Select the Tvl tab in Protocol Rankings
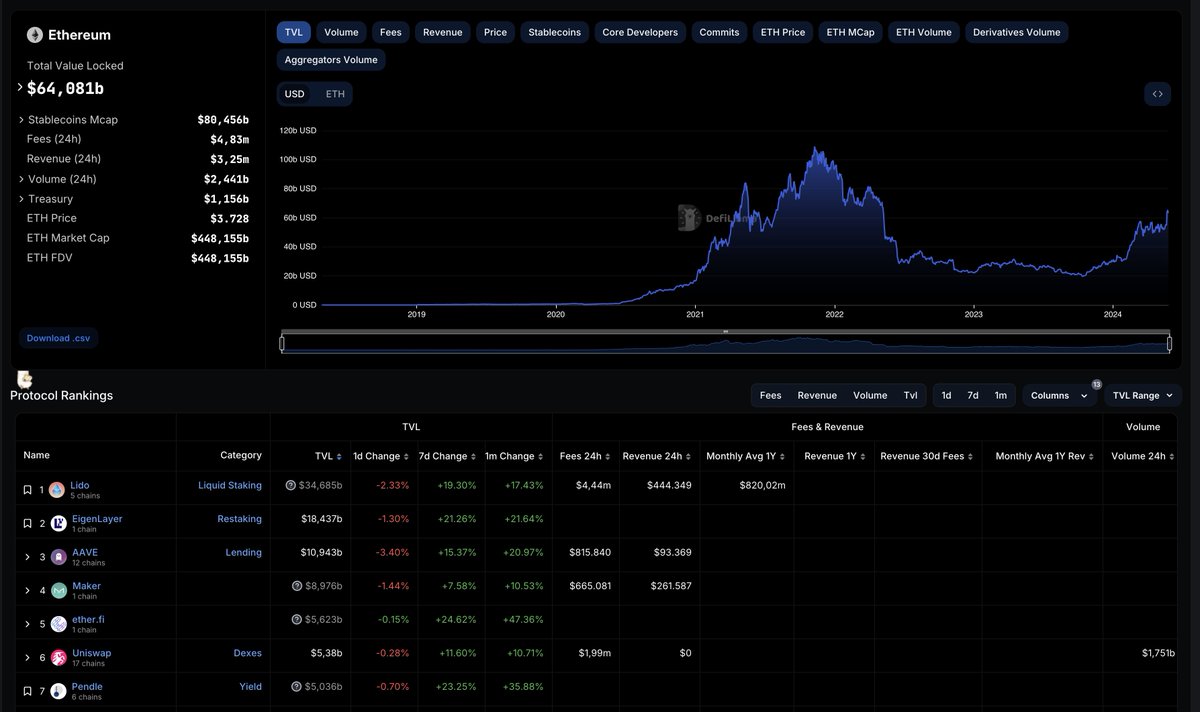The image size is (1200, 712). click(910, 395)
